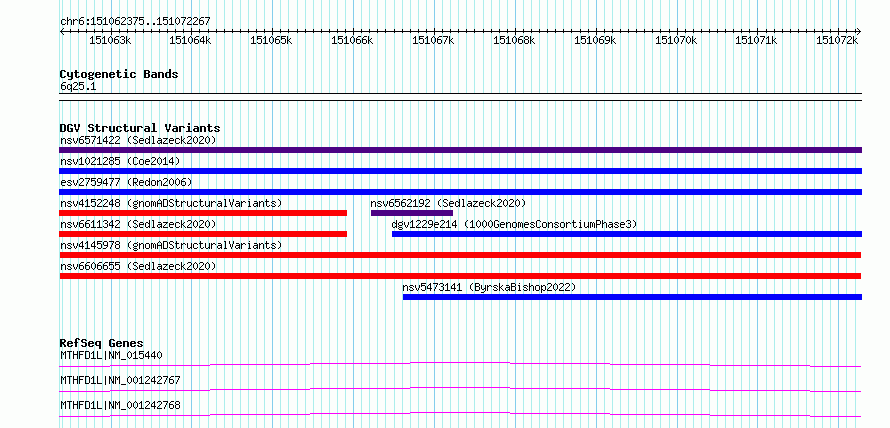The height and width of the screenshot is (428, 890).
Task: Select the magenta transcript line for NM_015440
Action: [x=460, y=364]
